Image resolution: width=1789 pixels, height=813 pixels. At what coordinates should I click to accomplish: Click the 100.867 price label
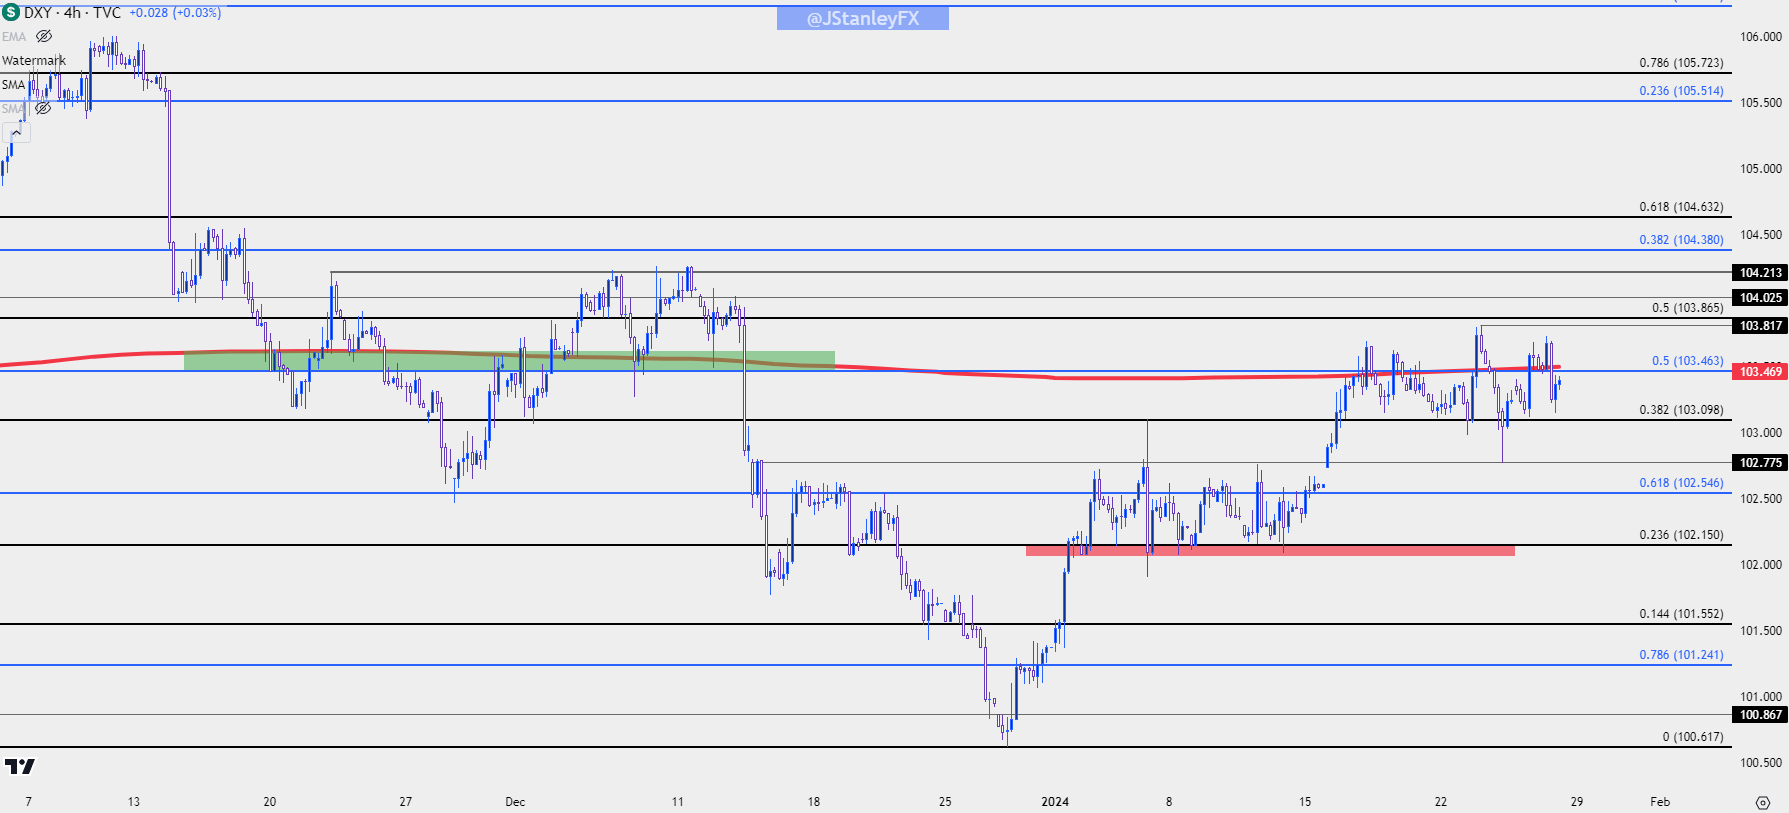click(1760, 714)
